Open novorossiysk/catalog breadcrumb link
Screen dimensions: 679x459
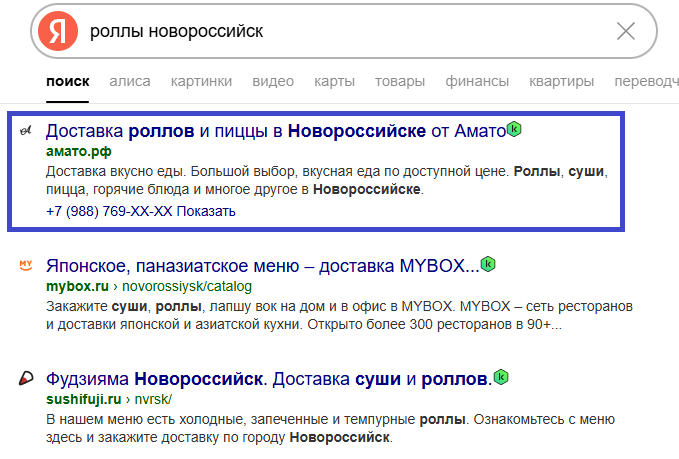187,286
